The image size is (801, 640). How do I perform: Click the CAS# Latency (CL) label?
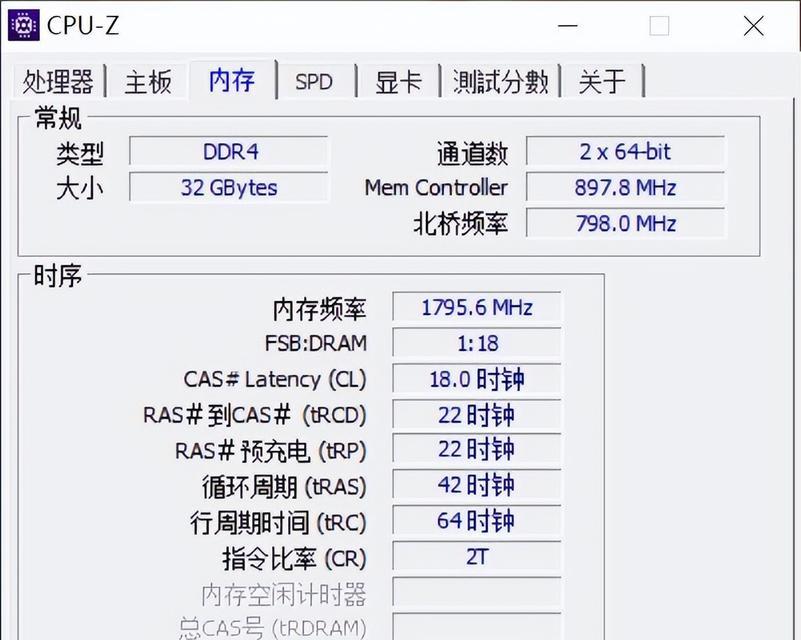coord(275,380)
